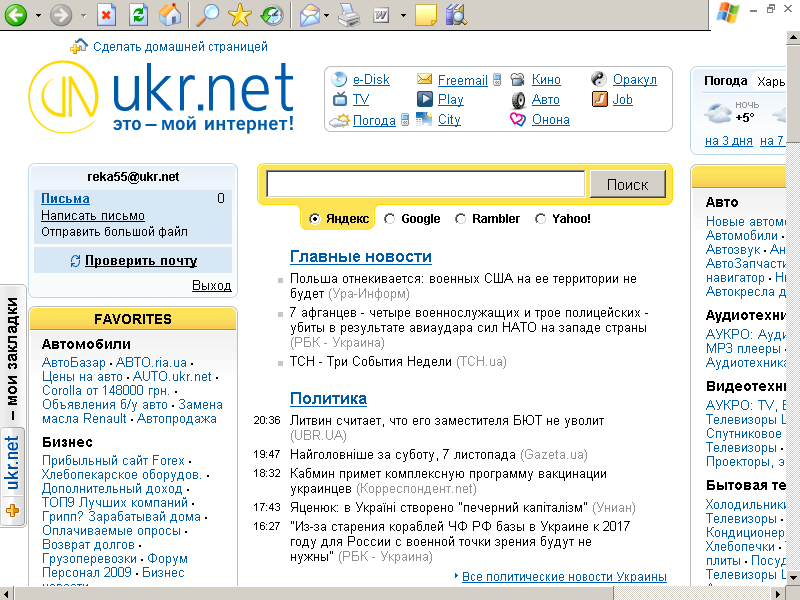The height and width of the screenshot is (600, 800).
Task: Expand the Edit button dropdown arrow
Action: pyautogui.click(x=403, y=15)
